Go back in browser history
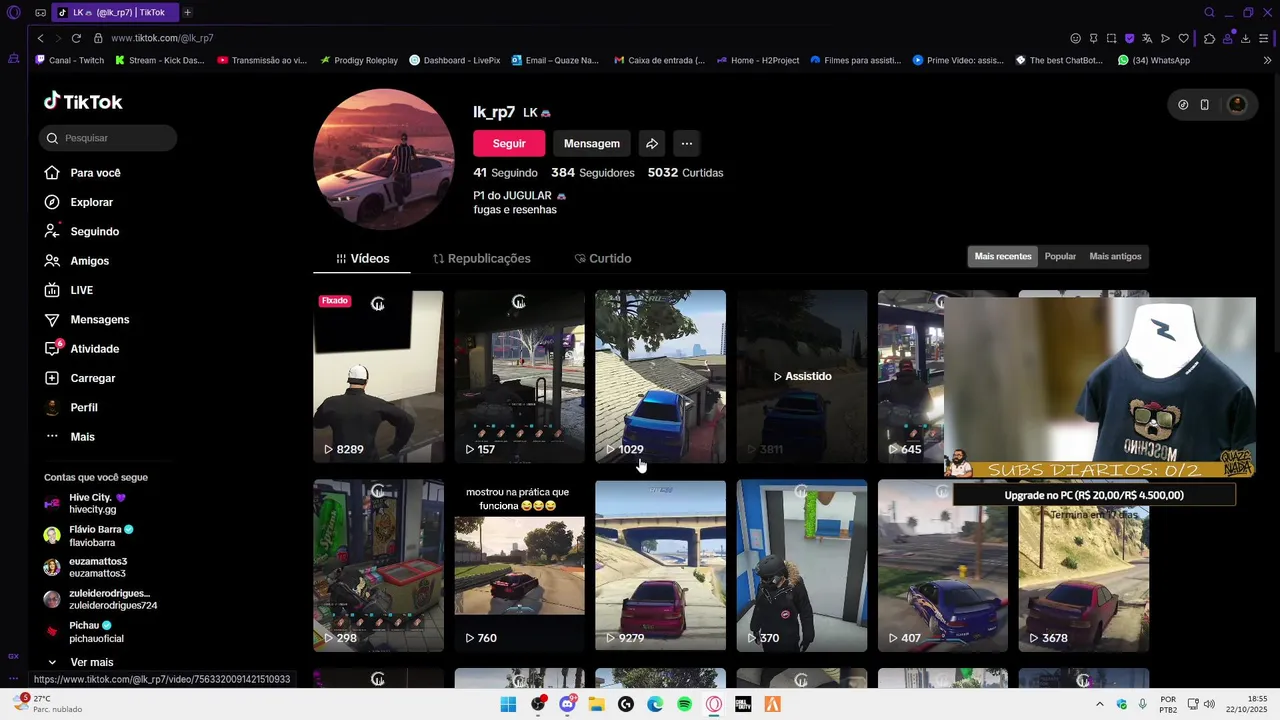The width and height of the screenshot is (1280, 720). pos(40,38)
